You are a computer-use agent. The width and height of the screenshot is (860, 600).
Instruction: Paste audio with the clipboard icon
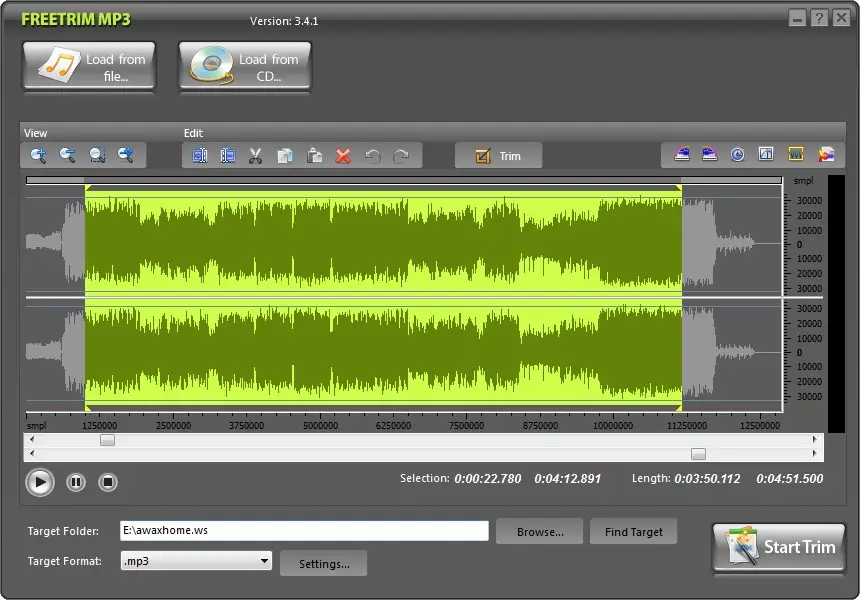314,156
